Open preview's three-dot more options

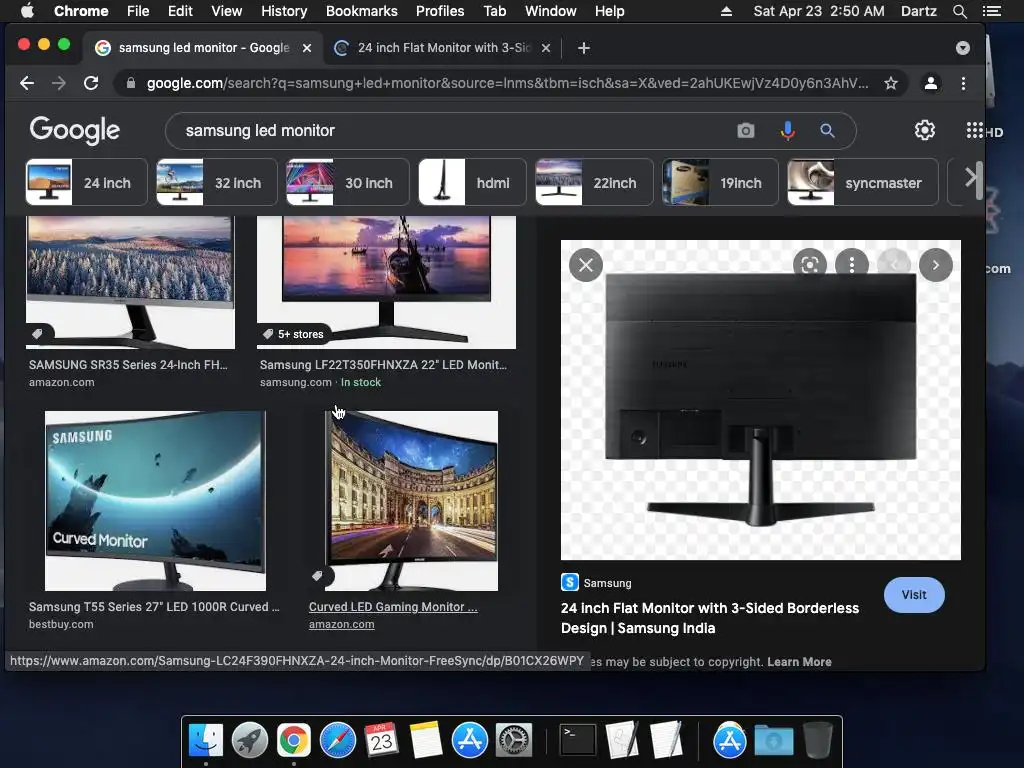point(852,265)
